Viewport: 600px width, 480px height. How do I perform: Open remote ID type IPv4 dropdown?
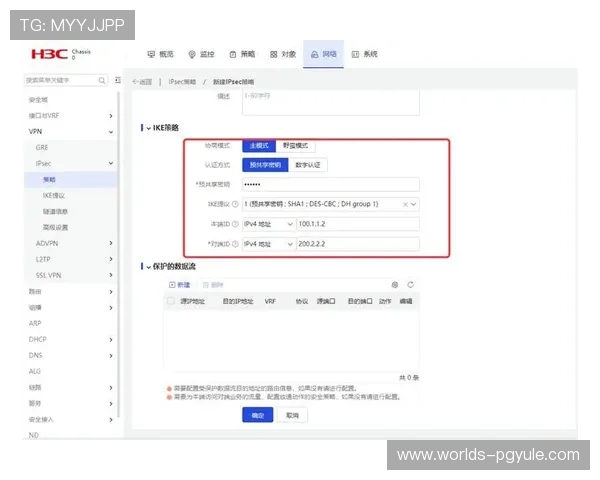(269, 244)
